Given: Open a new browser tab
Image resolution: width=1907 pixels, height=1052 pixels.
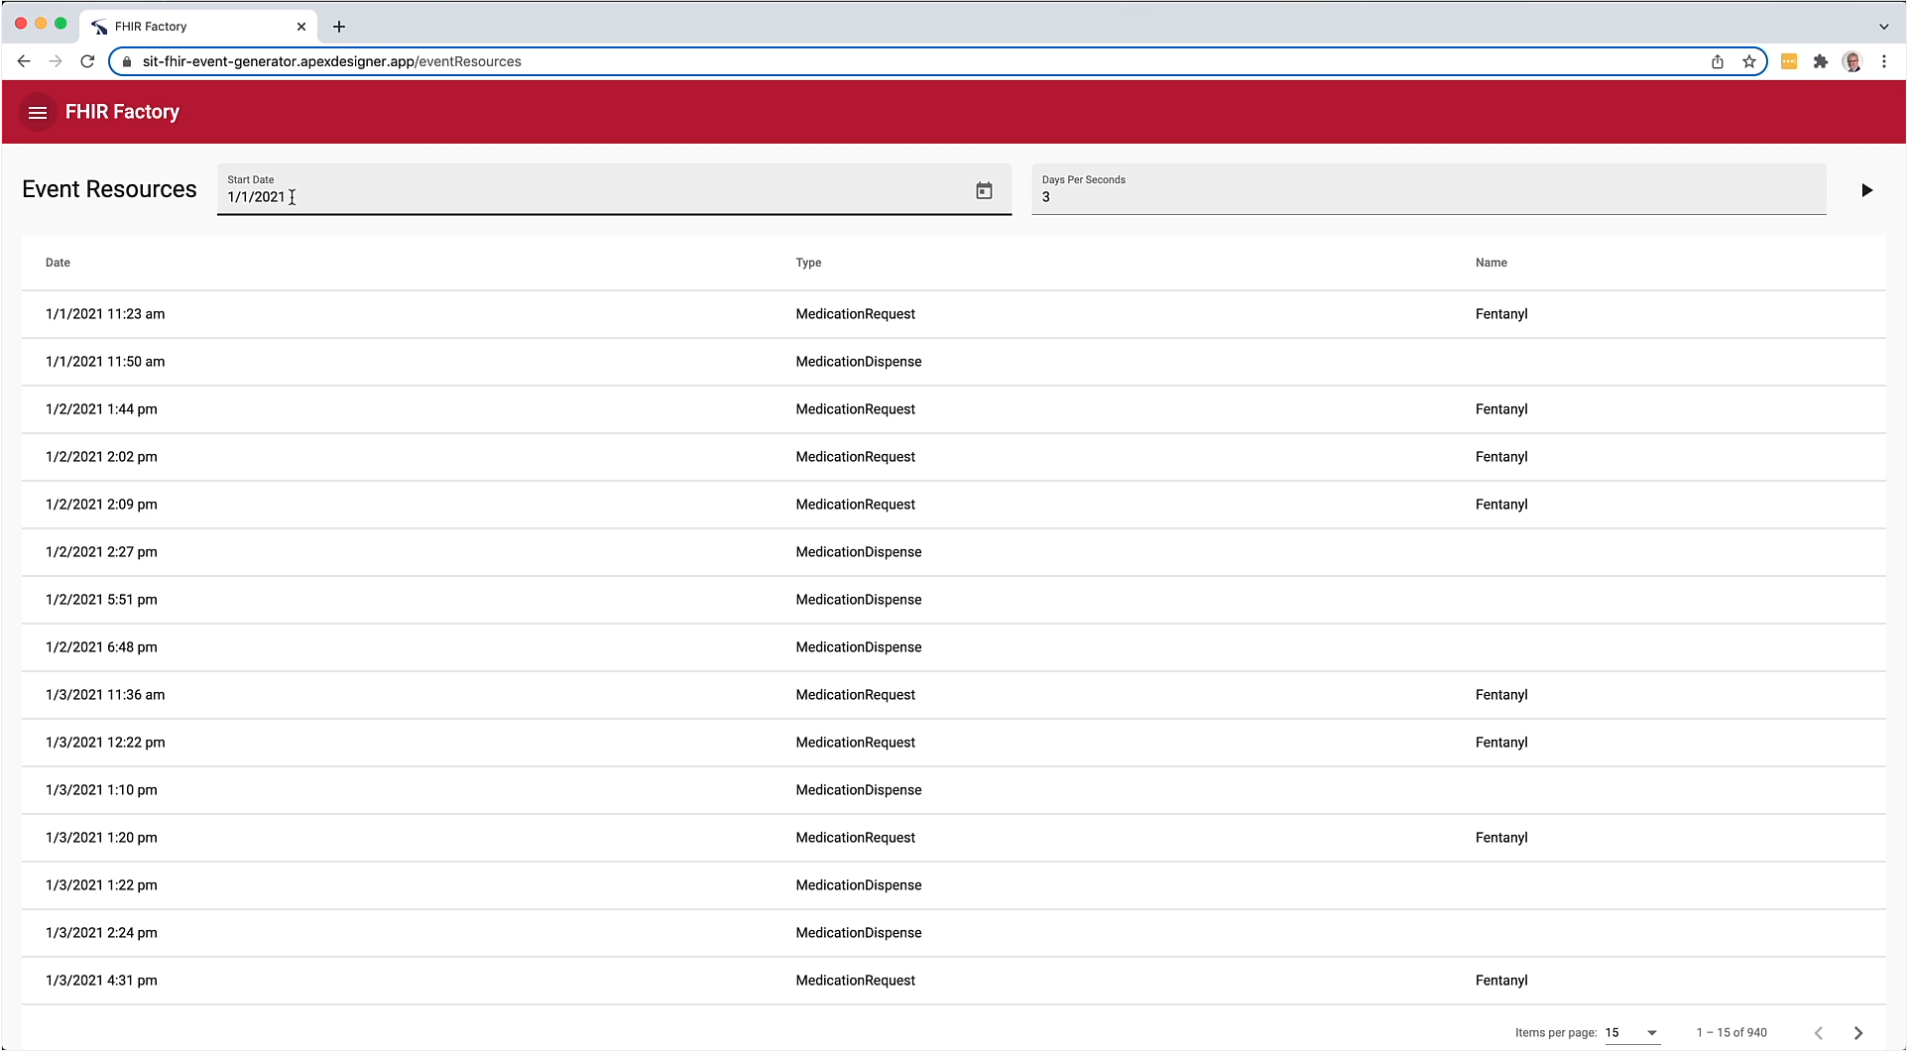Looking at the screenshot, I should (339, 26).
